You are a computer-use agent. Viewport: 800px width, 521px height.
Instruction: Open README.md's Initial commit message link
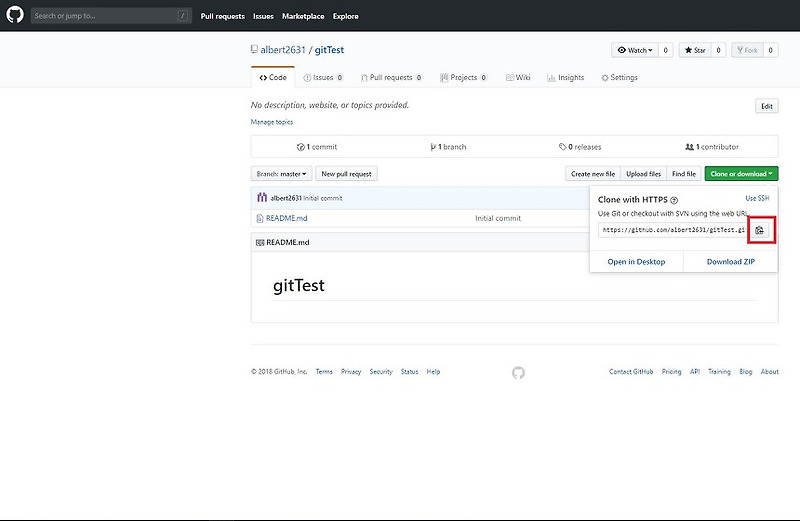498,218
